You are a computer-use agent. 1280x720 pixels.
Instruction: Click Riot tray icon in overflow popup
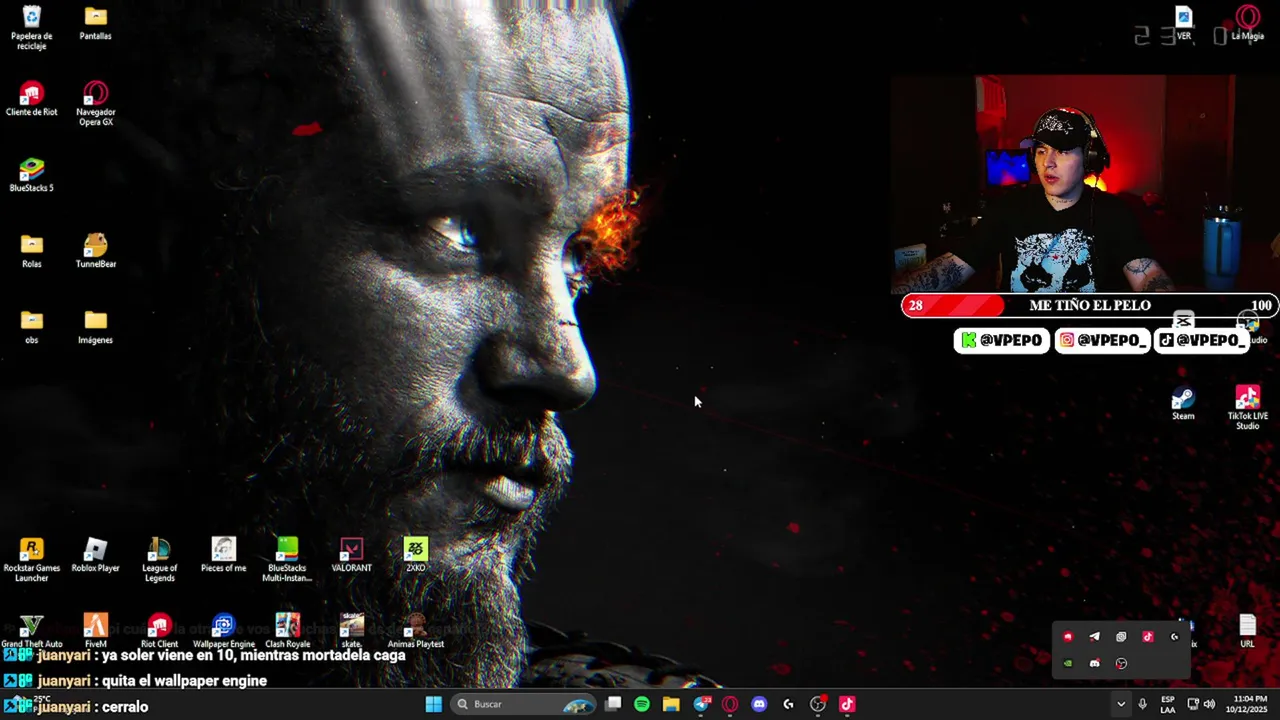(1068, 636)
